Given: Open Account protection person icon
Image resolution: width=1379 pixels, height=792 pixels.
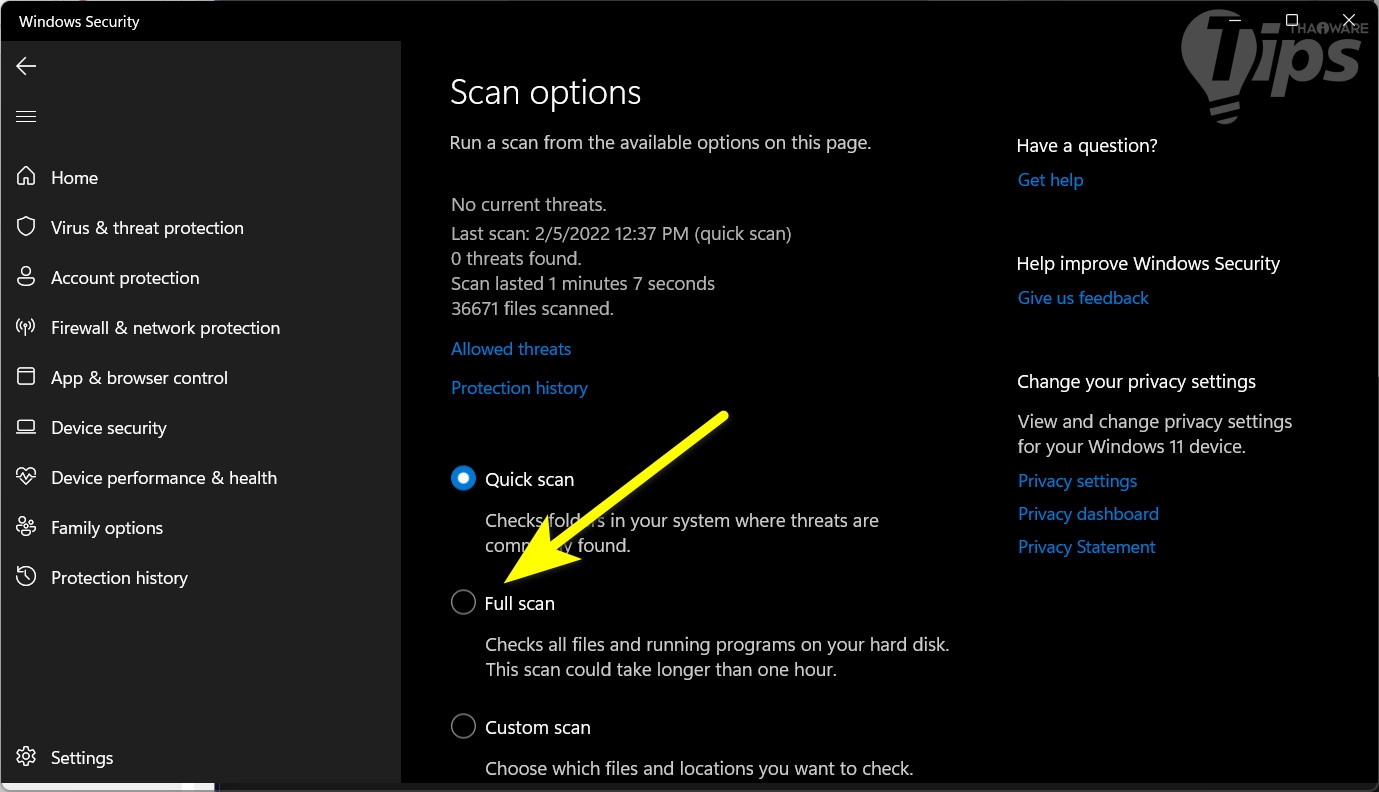Looking at the screenshot, I should (27, 277).
